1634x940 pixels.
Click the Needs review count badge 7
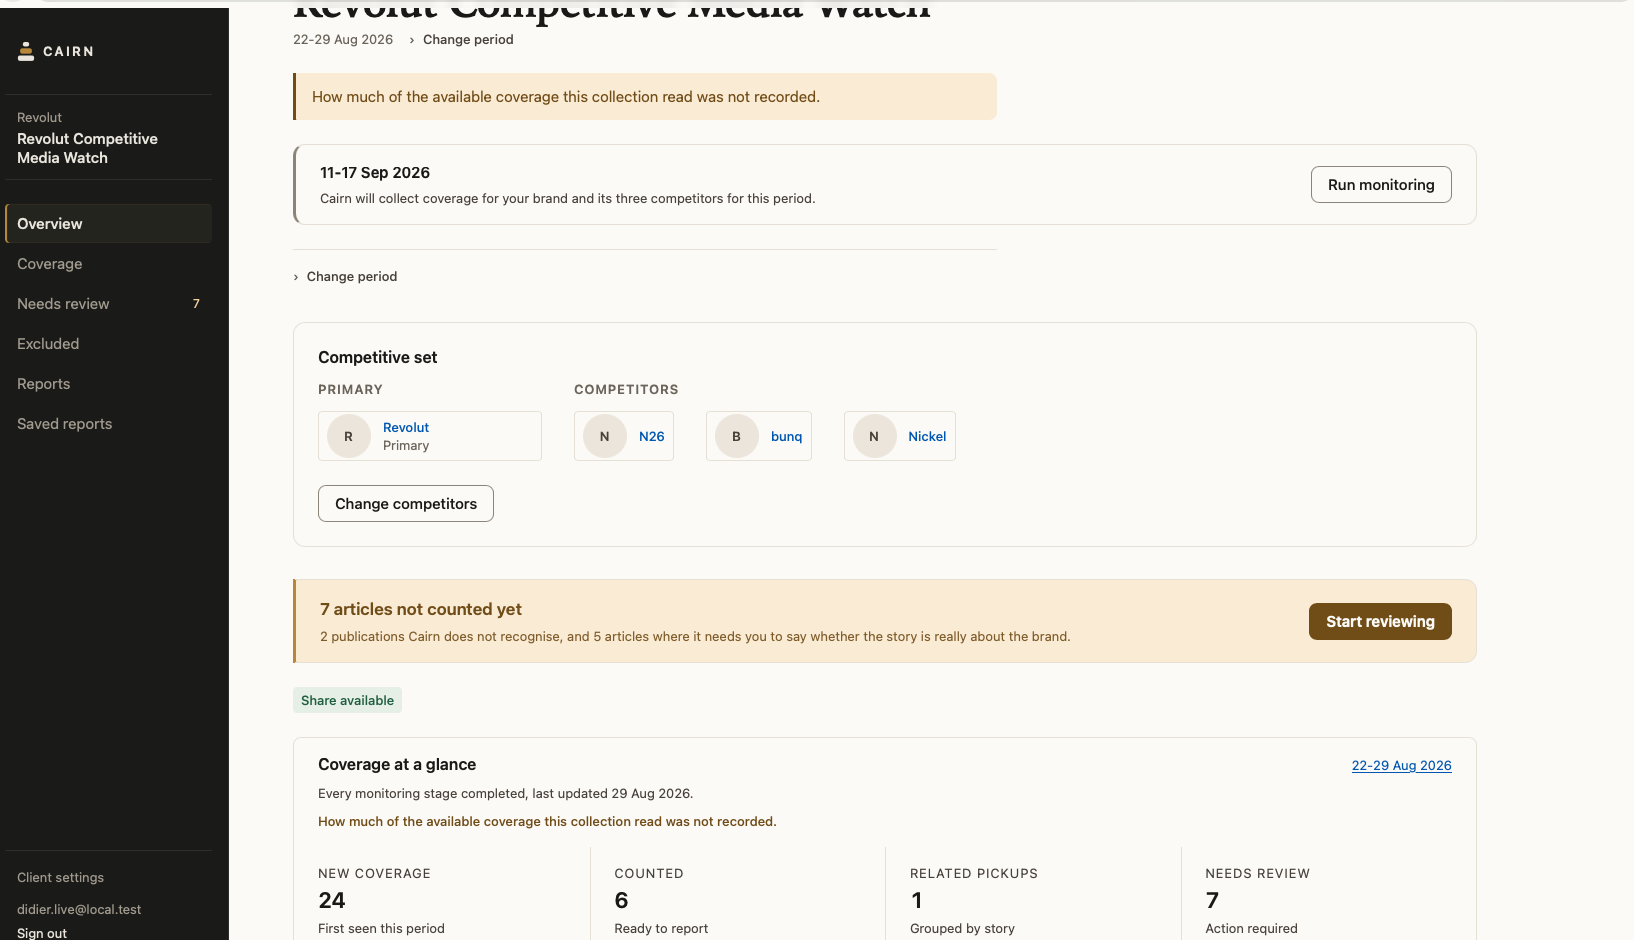click(x=196, y=304)
